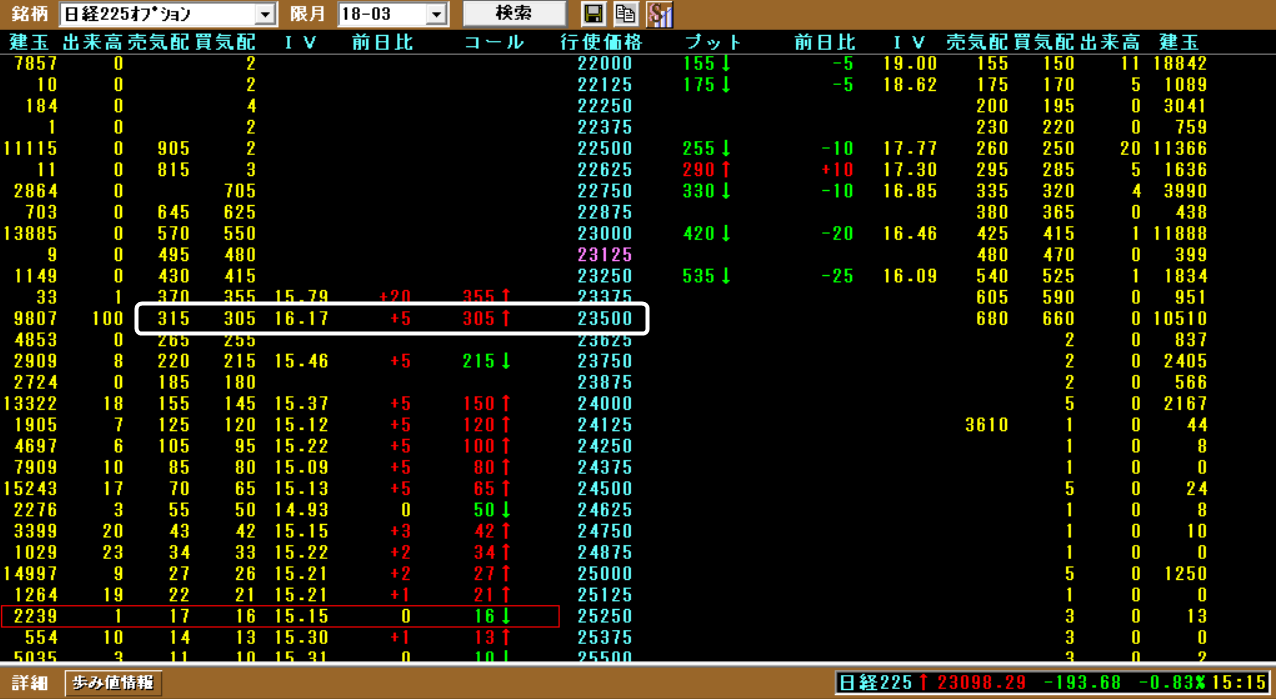Click the red put price 290
The width and height of the screenshot is (1276, 699).
click(x=699, y=170)
